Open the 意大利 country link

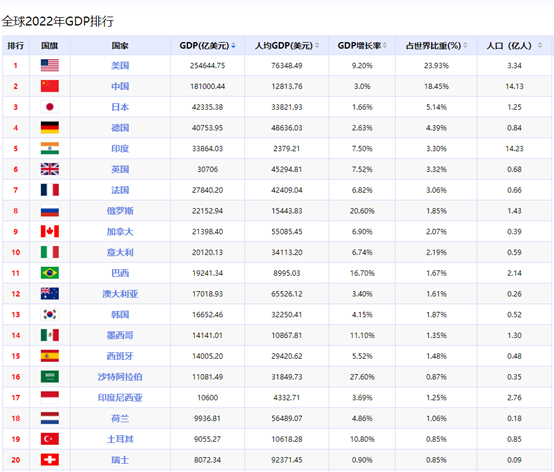click(x=120, y=252)
